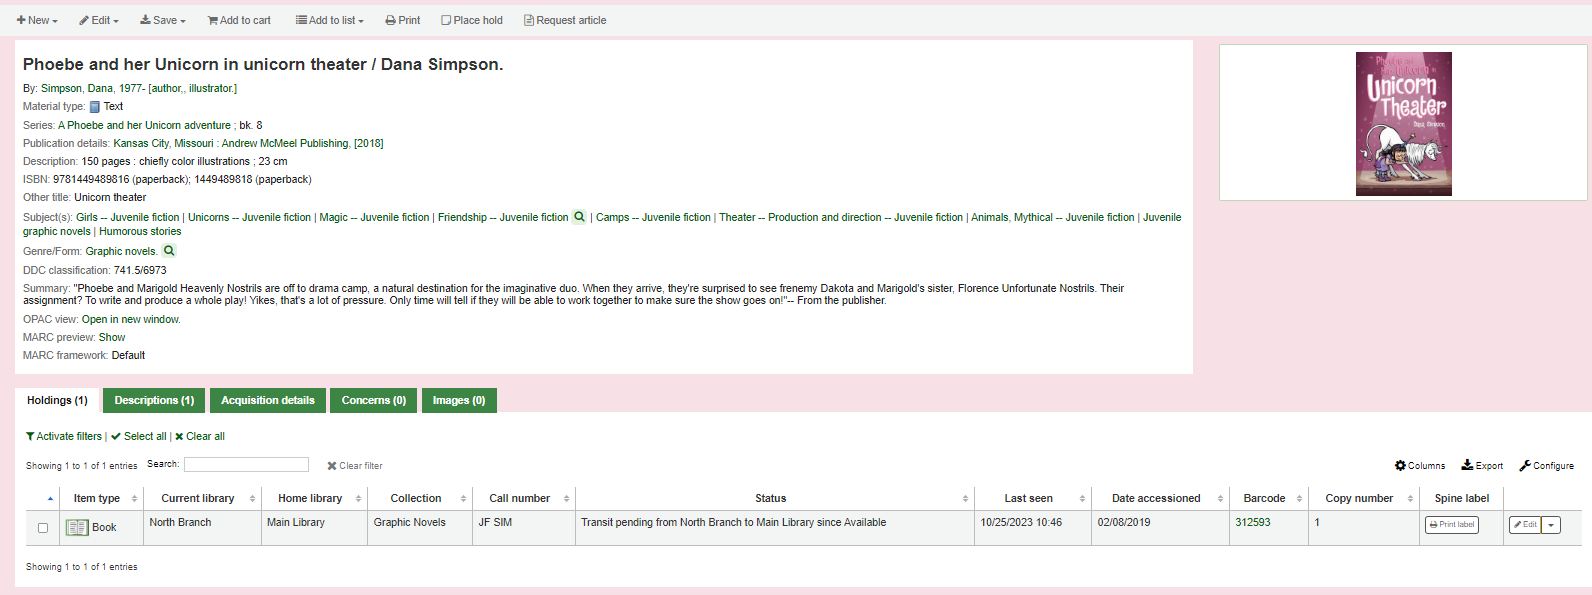Open the Acquisition details tab
The height and width of the screenshot is (595, 1592).
pos(267,400)
